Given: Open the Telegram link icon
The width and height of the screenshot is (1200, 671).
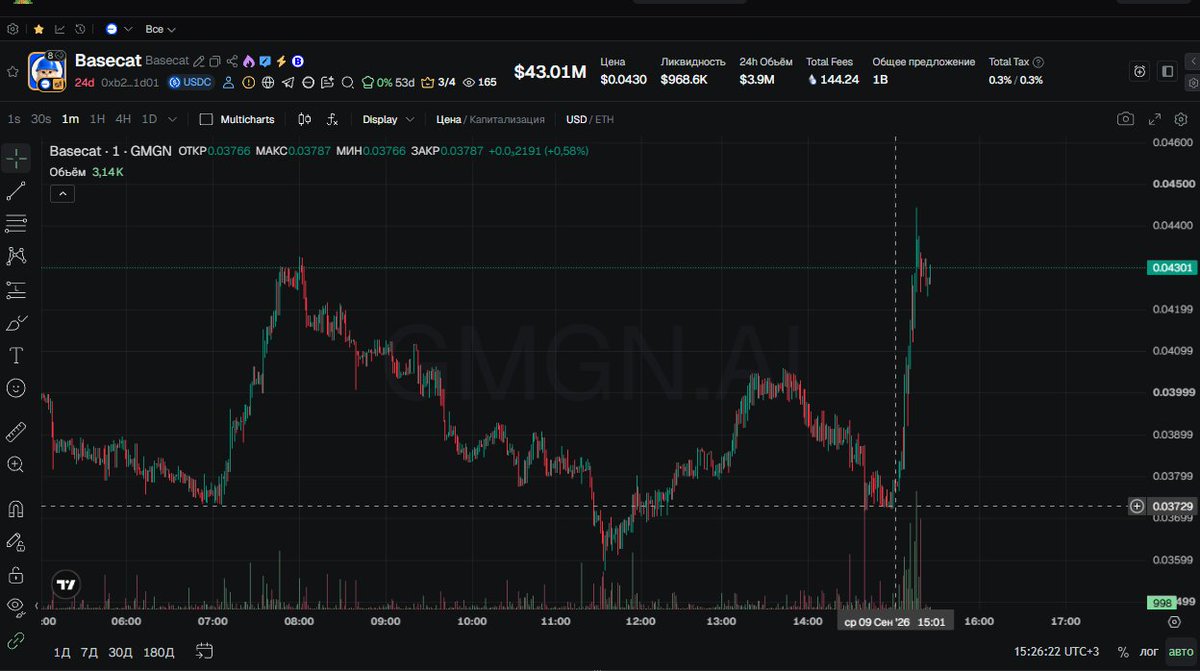Looking at the screenshot, I should 288,83.
